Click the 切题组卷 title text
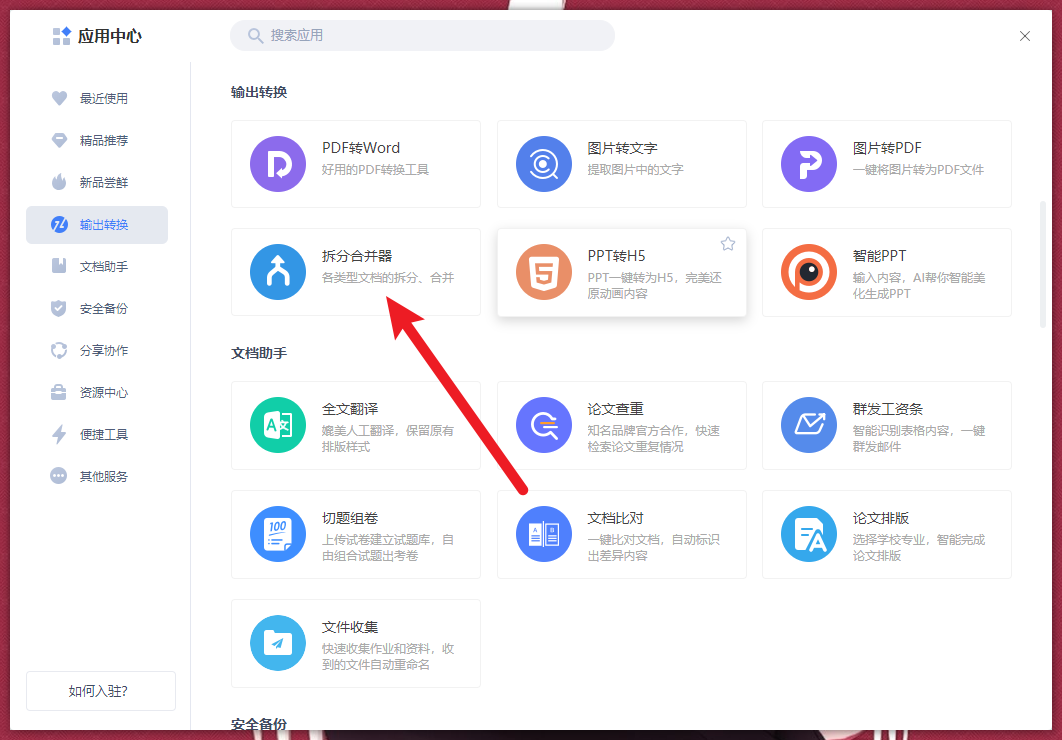 click(x=350, y=518)
